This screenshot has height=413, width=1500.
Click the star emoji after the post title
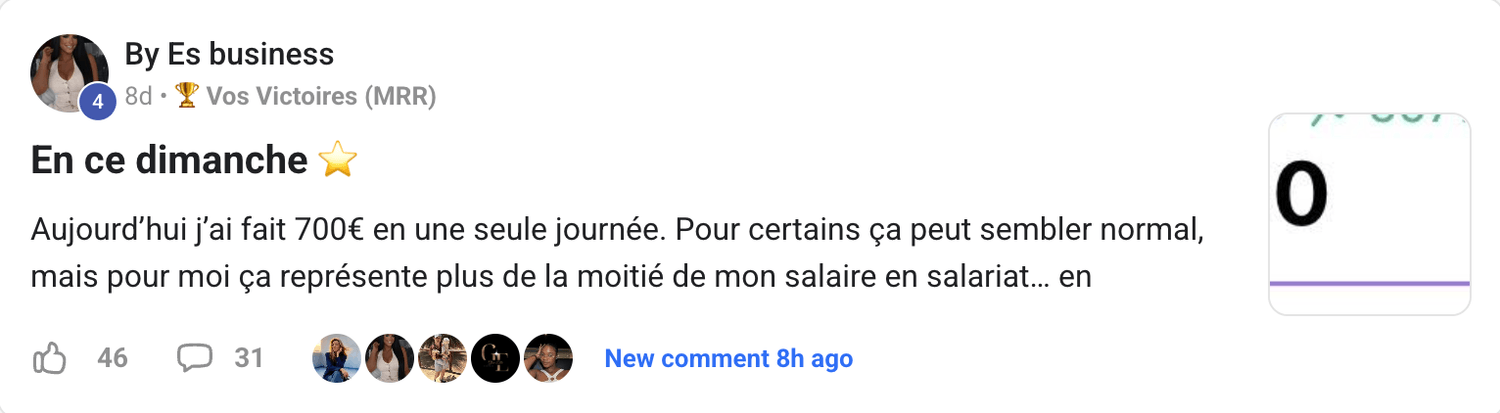(337, 160)
